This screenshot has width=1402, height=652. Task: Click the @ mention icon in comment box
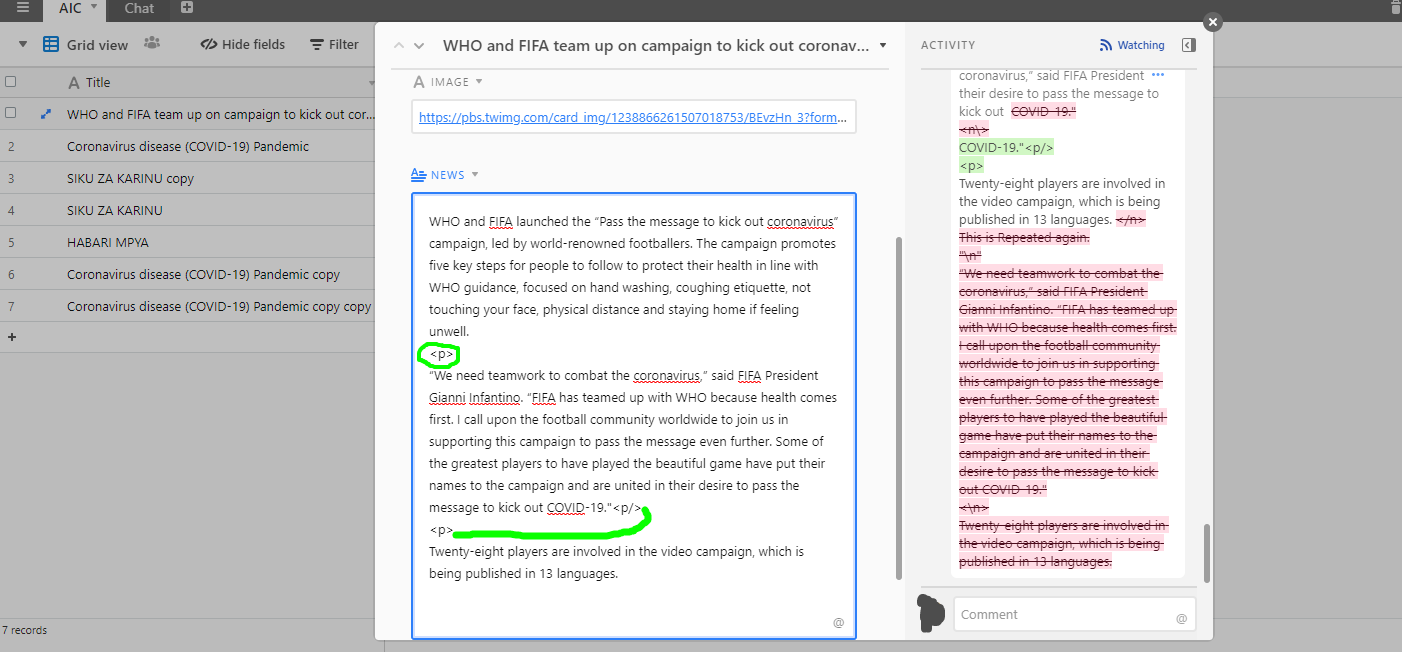(x=1181, y=618)
